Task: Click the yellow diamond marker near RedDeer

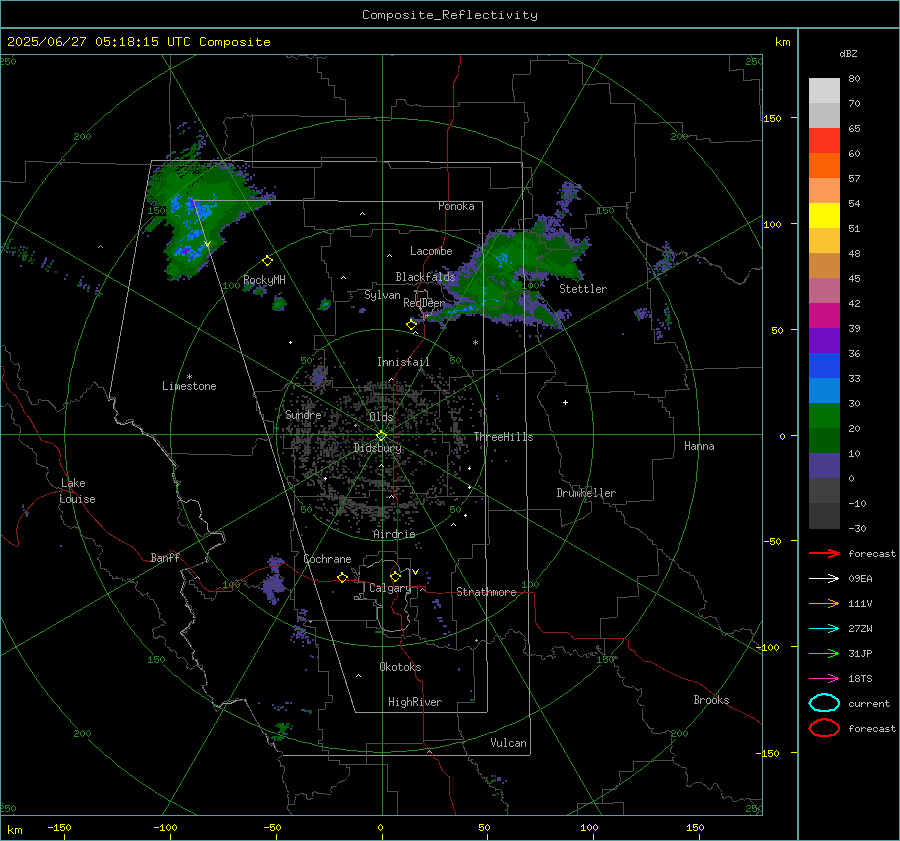Action: pos(411,325)
